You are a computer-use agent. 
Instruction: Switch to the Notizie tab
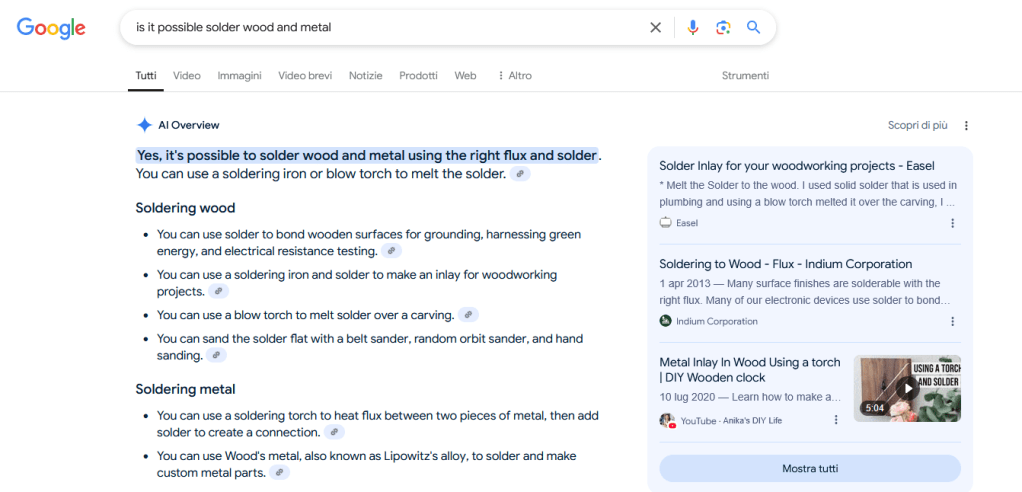tap(365, 76)
